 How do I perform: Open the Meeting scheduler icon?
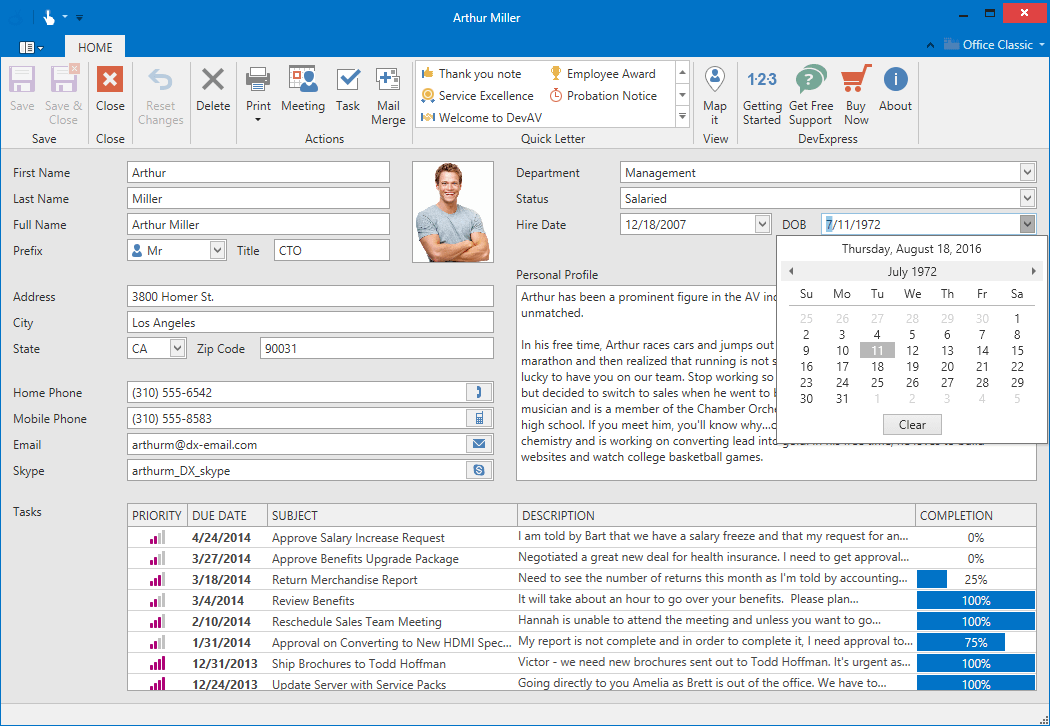click(x=302, y=81)
